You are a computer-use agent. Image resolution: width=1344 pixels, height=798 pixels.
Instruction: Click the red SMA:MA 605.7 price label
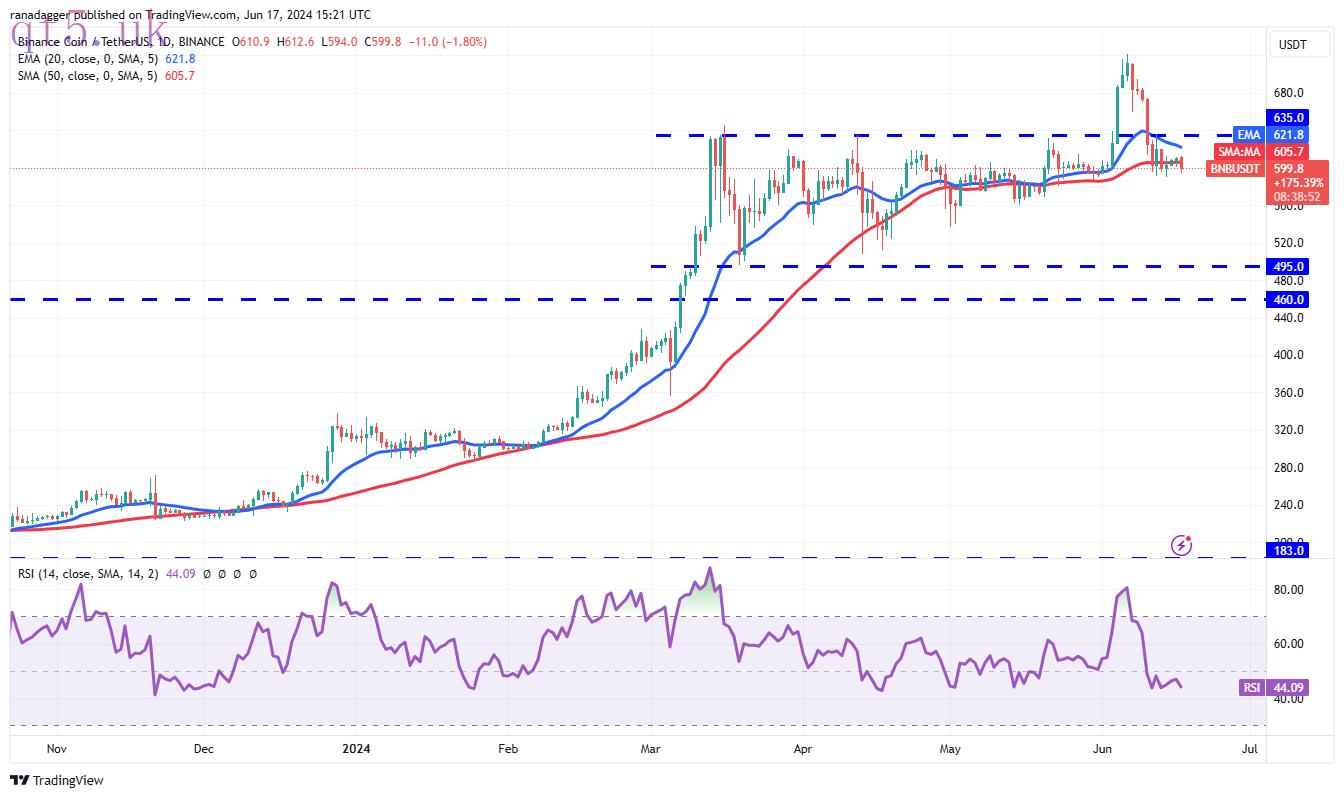click(1261, 151)
